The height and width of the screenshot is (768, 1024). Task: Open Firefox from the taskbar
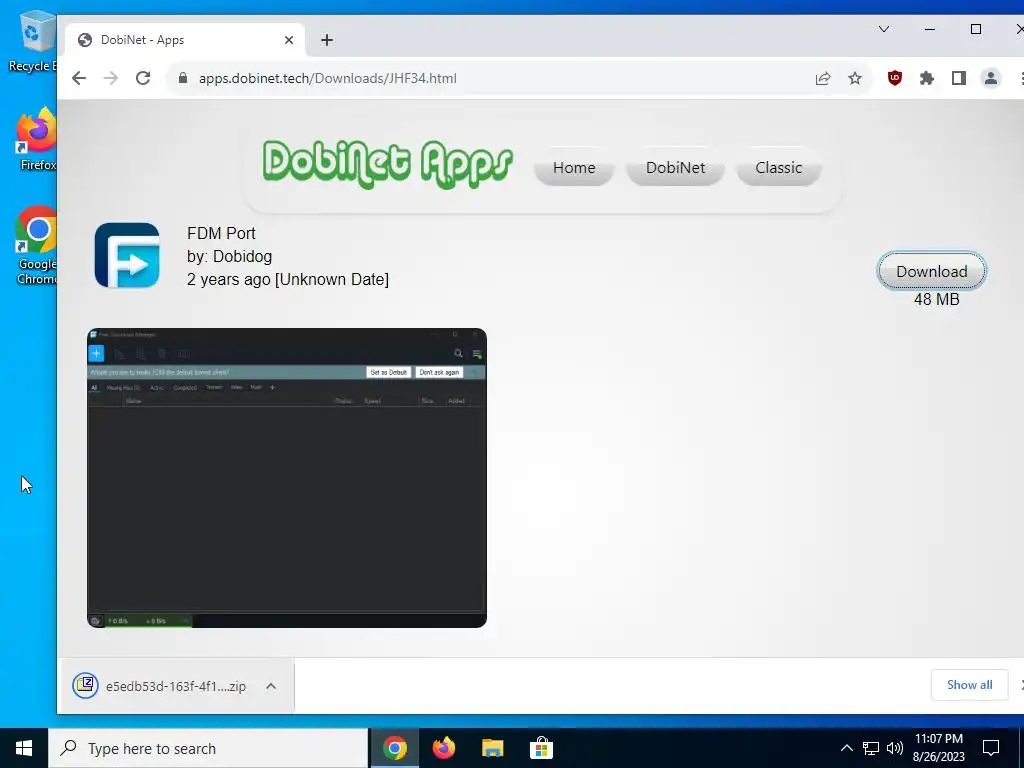click(x=444, y=748)
